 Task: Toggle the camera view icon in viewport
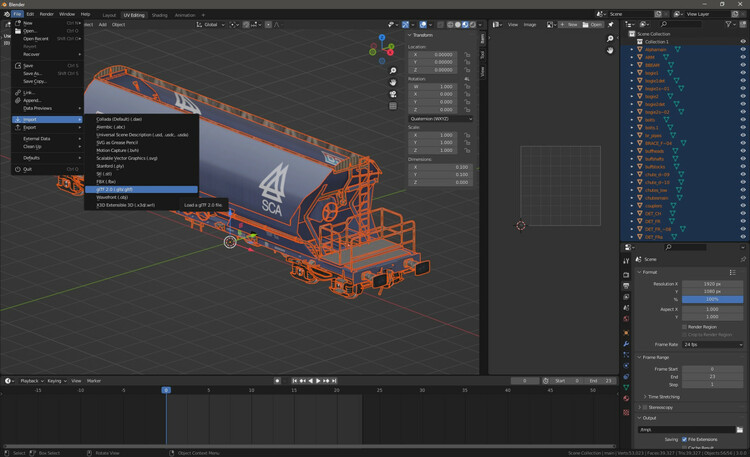pyautogui.click(x=393, y=94)
